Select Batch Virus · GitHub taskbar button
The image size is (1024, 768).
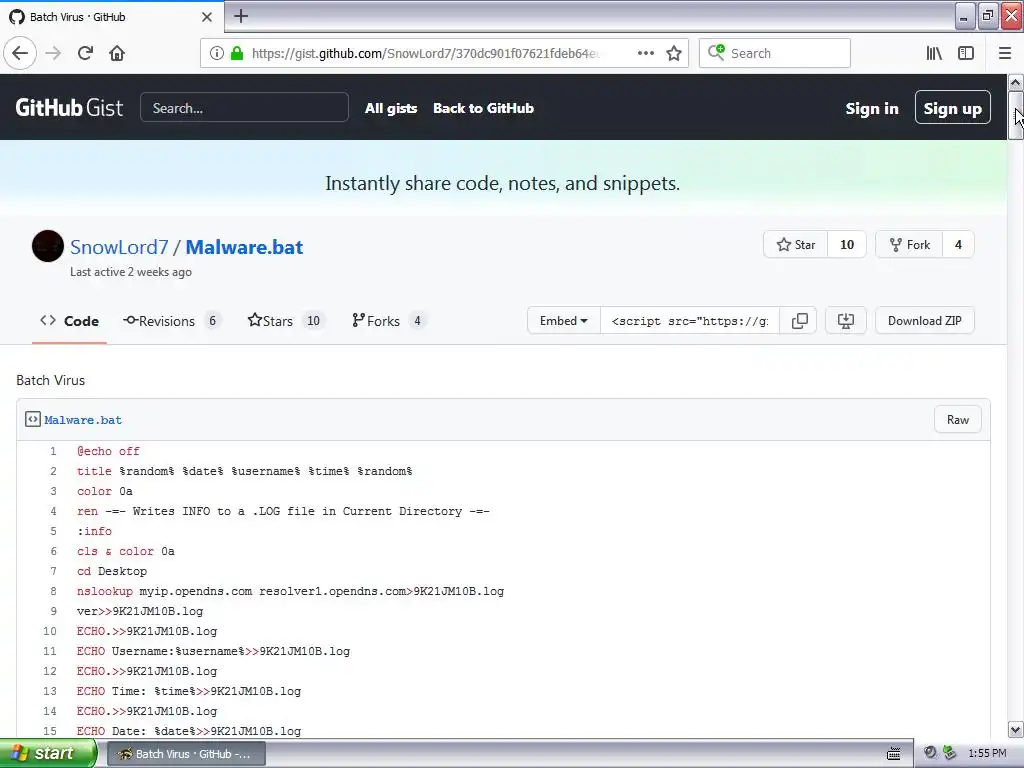pos(186,754)
